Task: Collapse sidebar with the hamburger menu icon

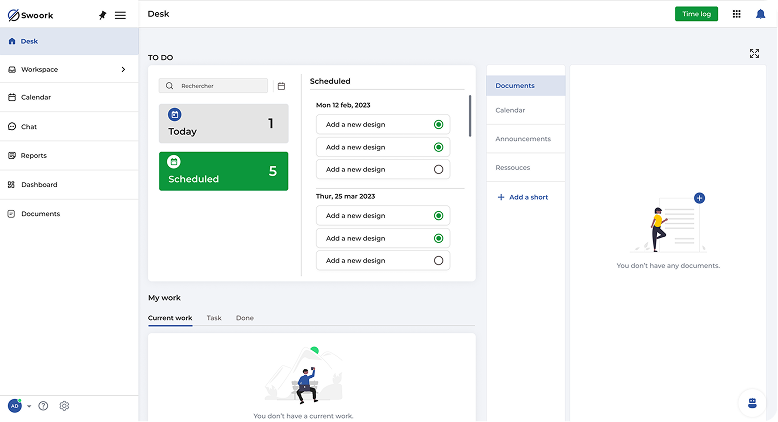Action: click(120, 15)
